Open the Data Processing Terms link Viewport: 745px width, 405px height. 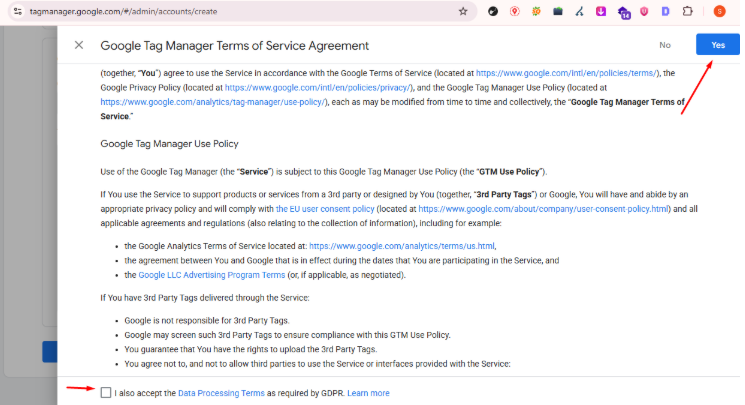[221, 393]
